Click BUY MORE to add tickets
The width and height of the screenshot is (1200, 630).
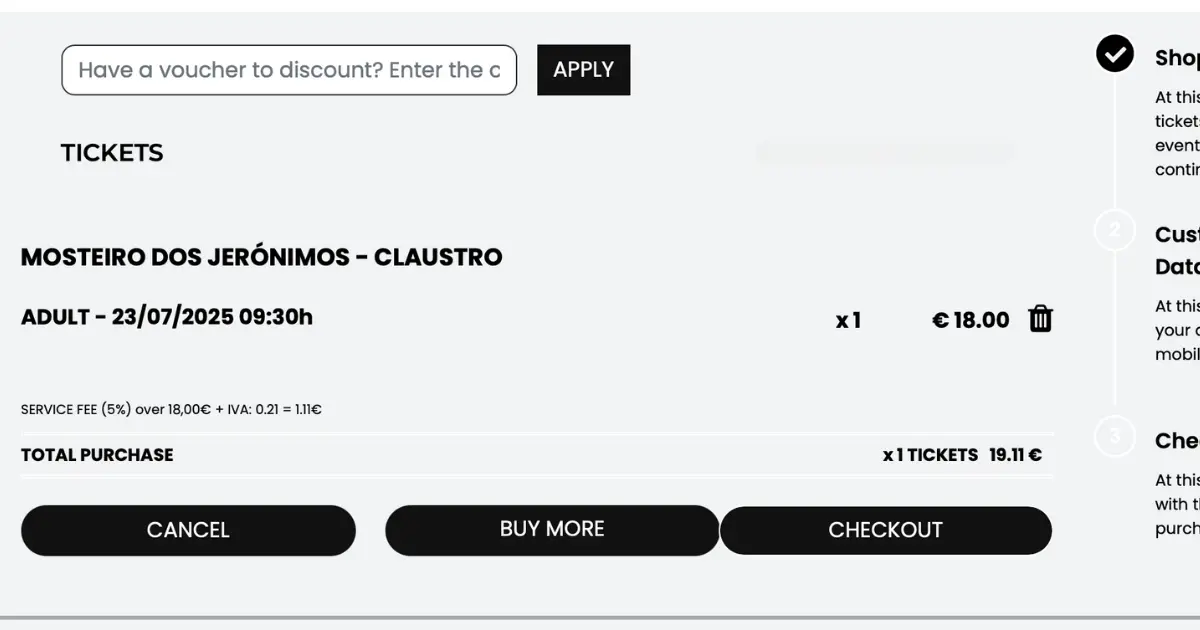click(x=552, y=529)
